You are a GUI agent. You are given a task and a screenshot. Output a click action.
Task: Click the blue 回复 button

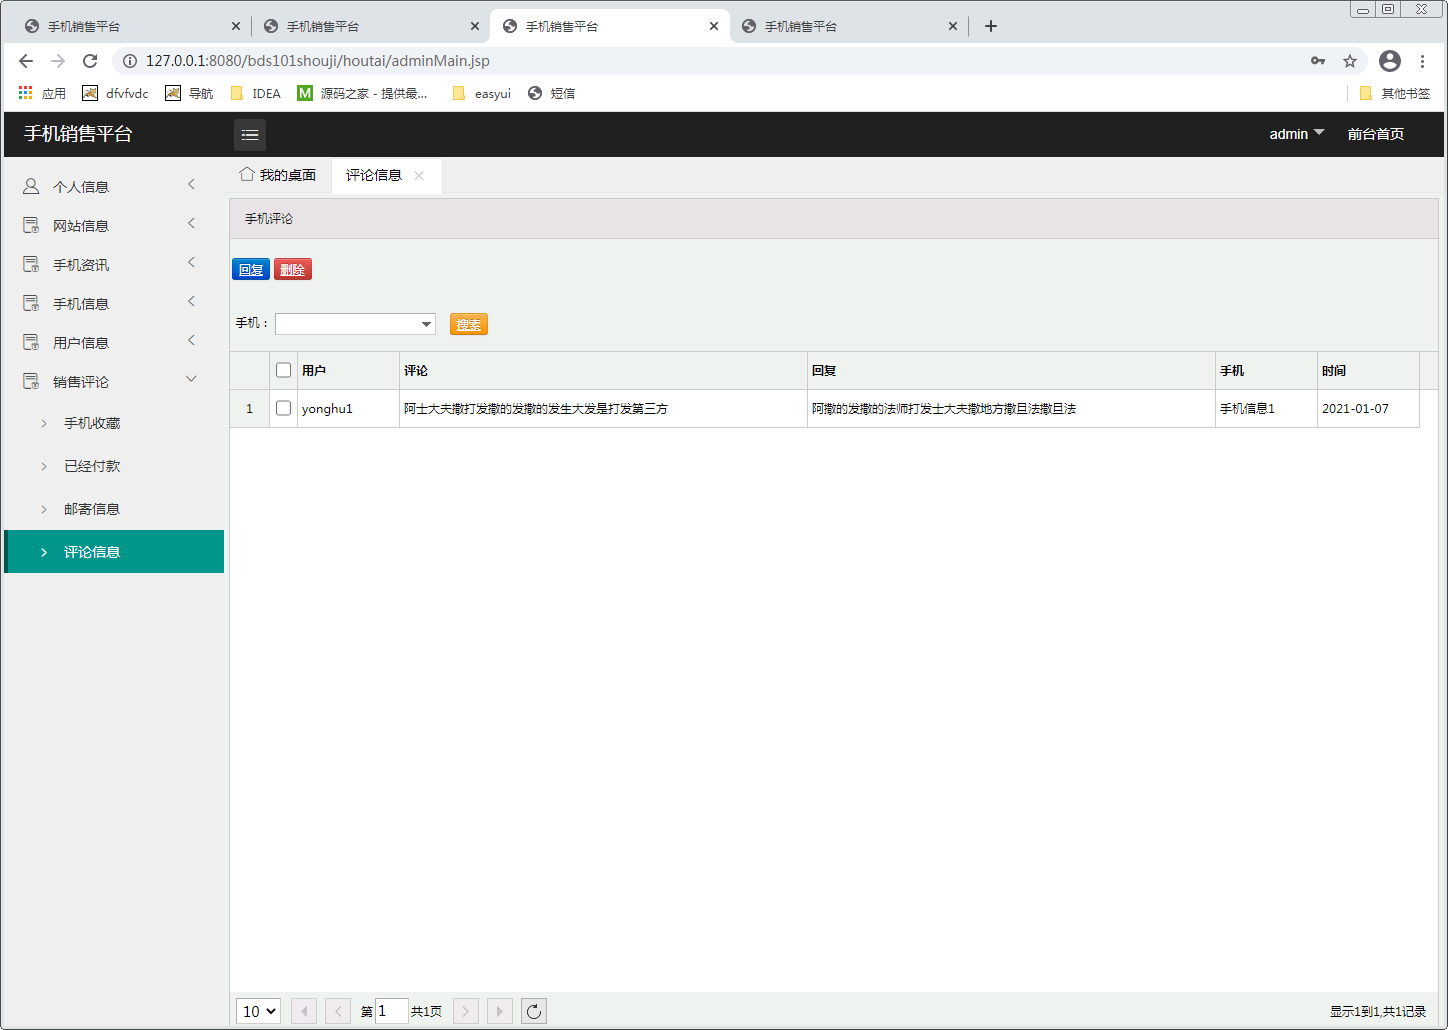[251, 269]
